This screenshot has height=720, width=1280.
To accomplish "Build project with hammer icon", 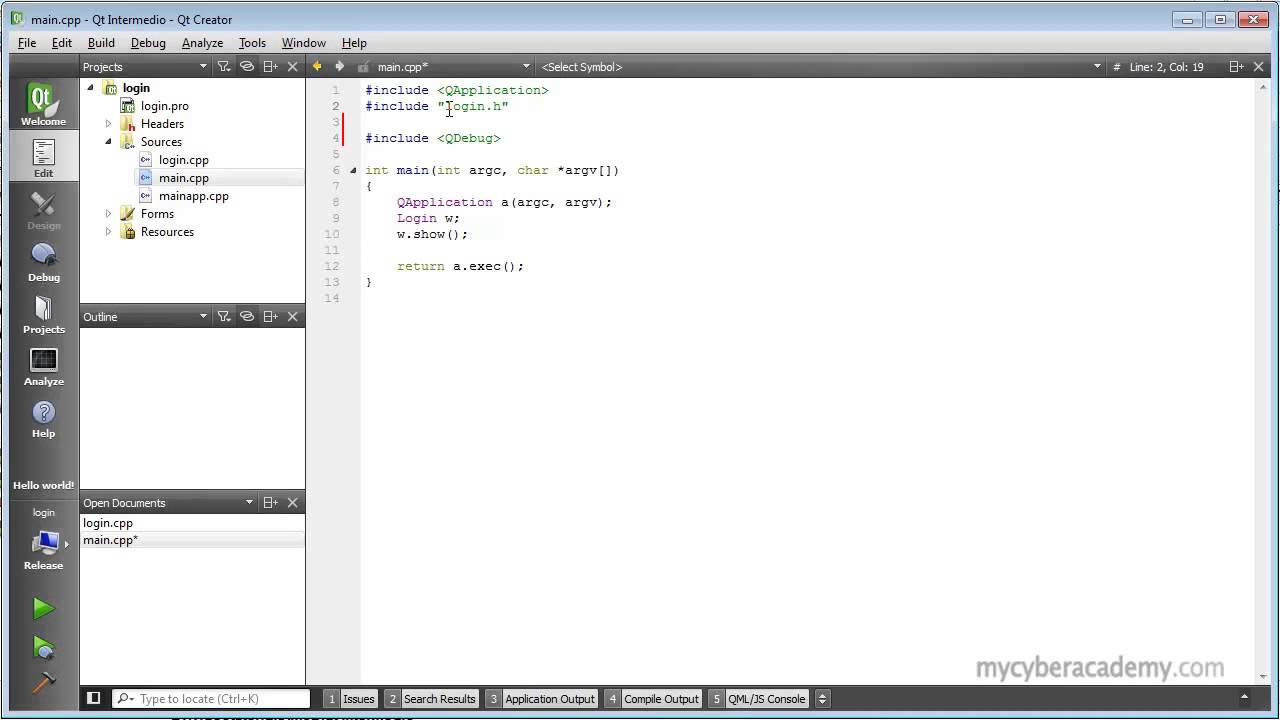I will point(43,682).
